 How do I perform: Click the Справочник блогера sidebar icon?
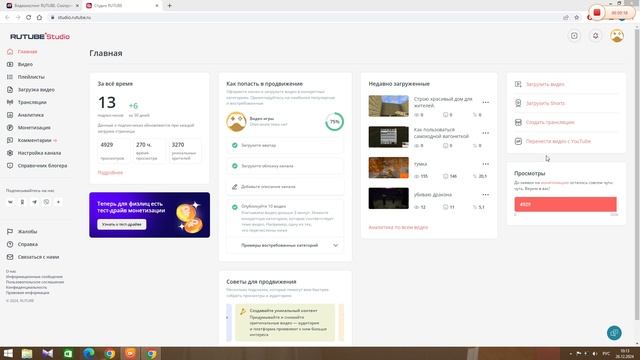click(10, 165)
